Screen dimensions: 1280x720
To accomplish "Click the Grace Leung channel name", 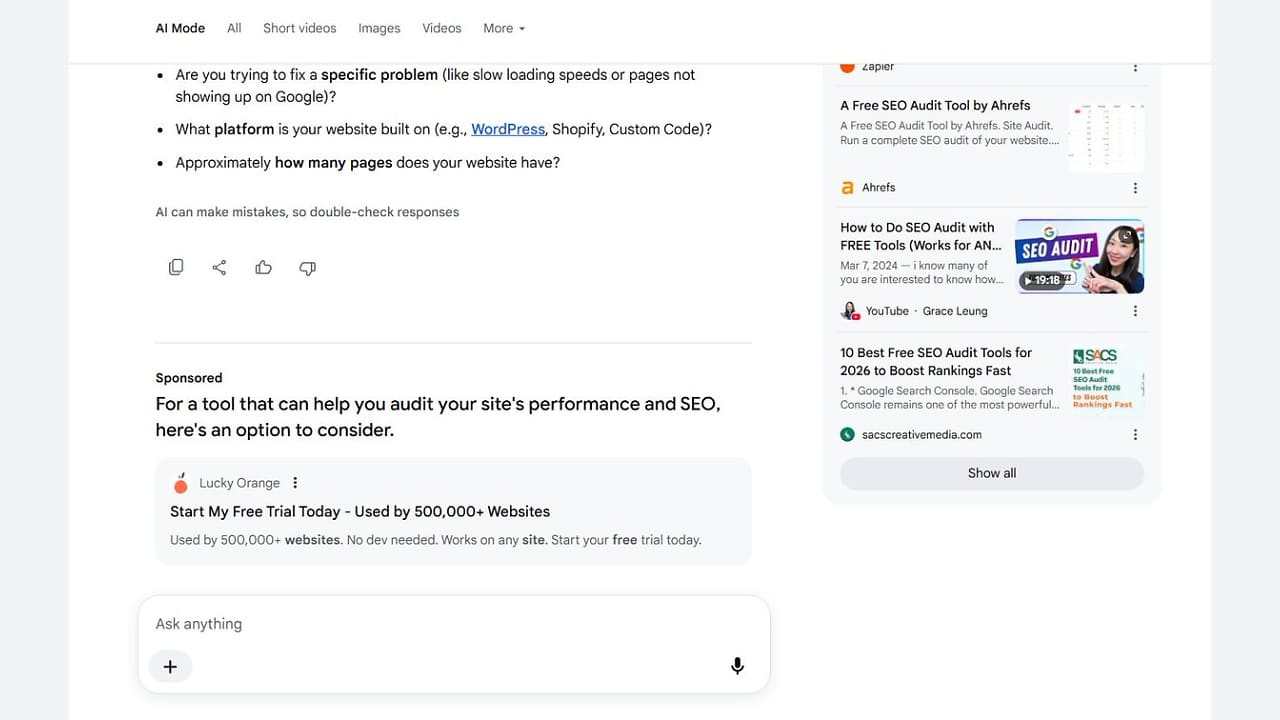I will tap(955, 311).
